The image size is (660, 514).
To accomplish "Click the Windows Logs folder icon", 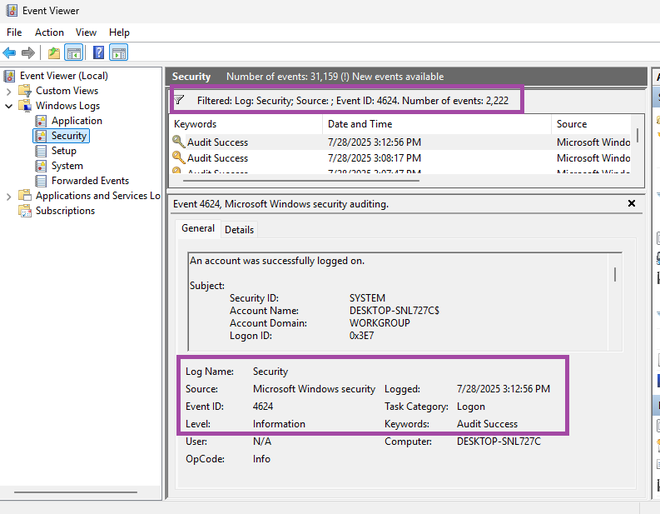I will pyautogui.click(x=25, y=106).
